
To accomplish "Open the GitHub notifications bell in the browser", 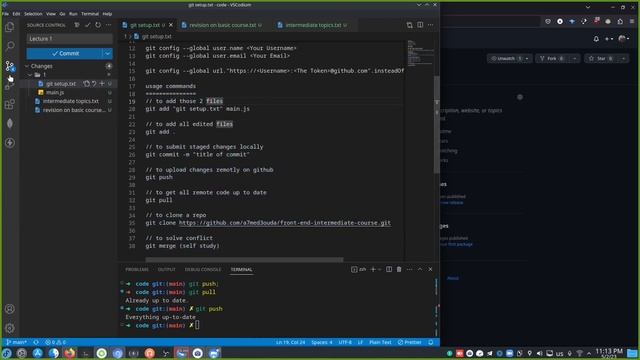I will coord(596,39).
